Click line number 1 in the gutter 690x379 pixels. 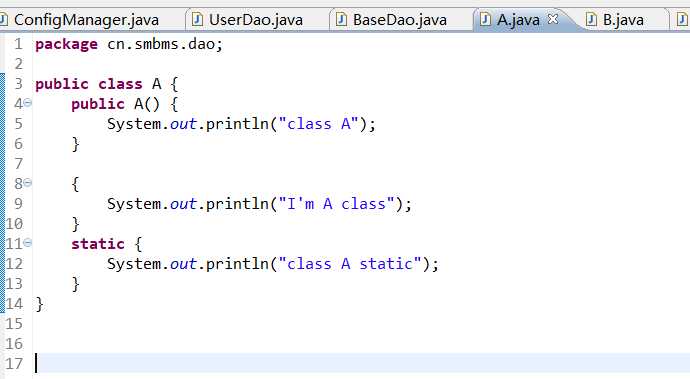(x=18, y=44)
